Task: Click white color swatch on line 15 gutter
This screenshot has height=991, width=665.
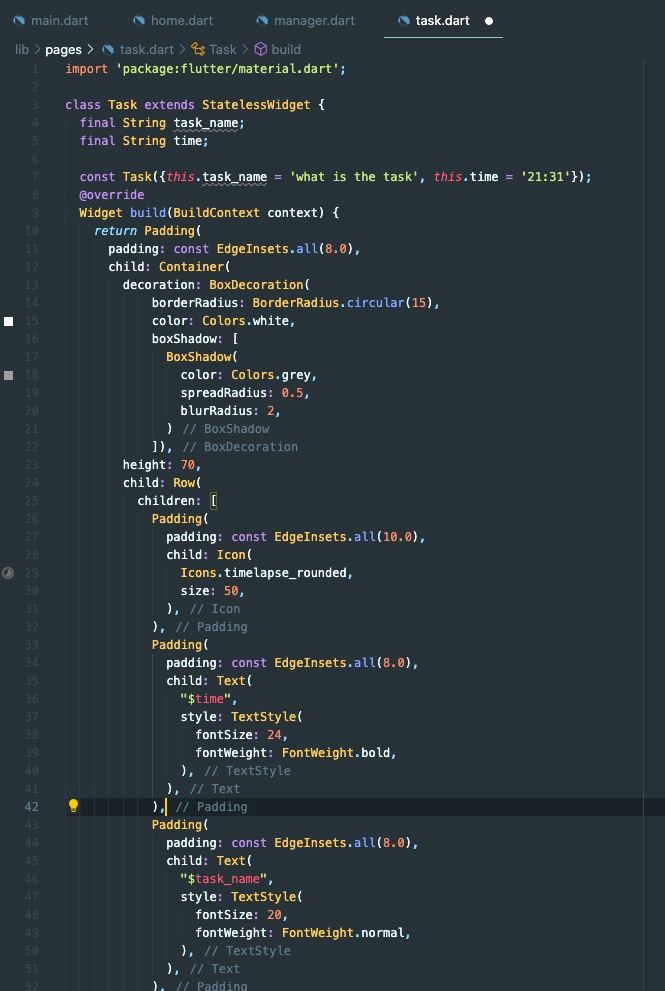Action: (x=9, y=321)
